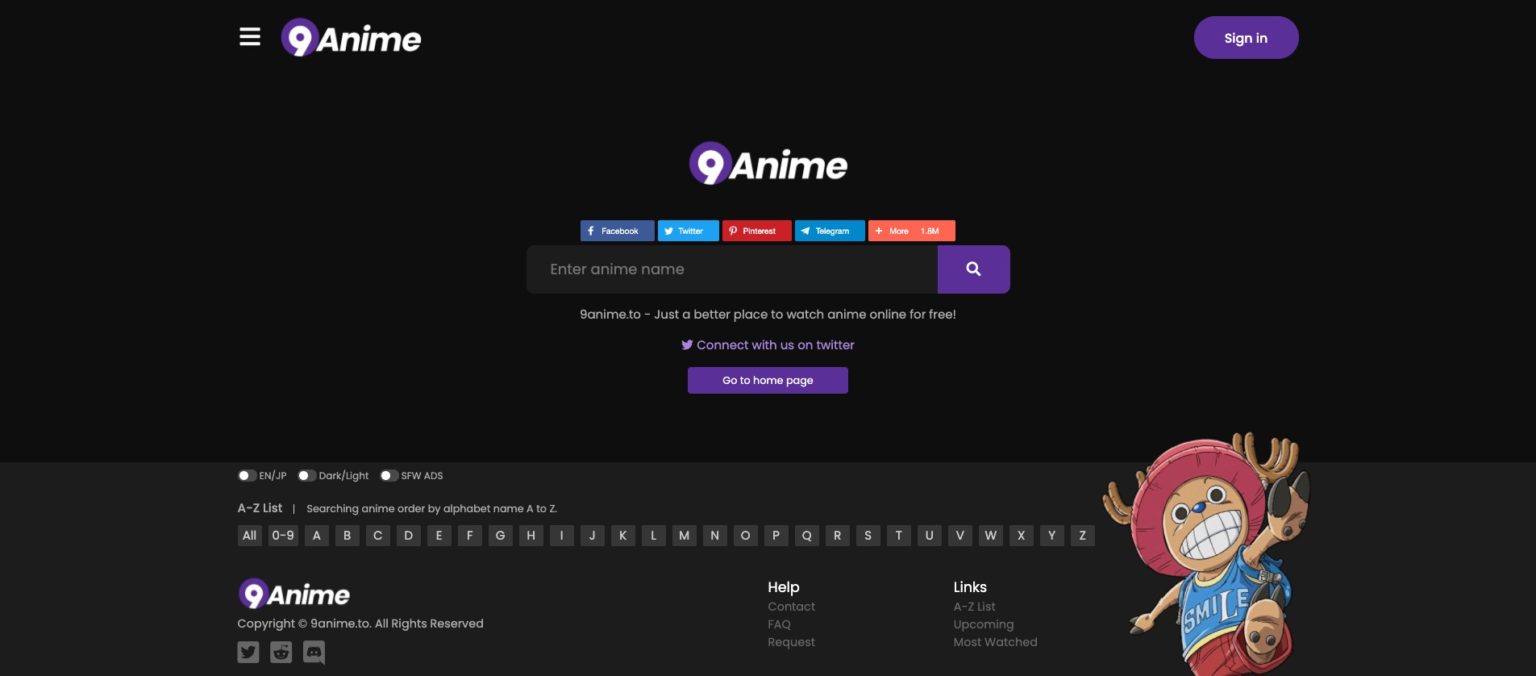Join the Discord via the footer icon

tap(313, 651)
